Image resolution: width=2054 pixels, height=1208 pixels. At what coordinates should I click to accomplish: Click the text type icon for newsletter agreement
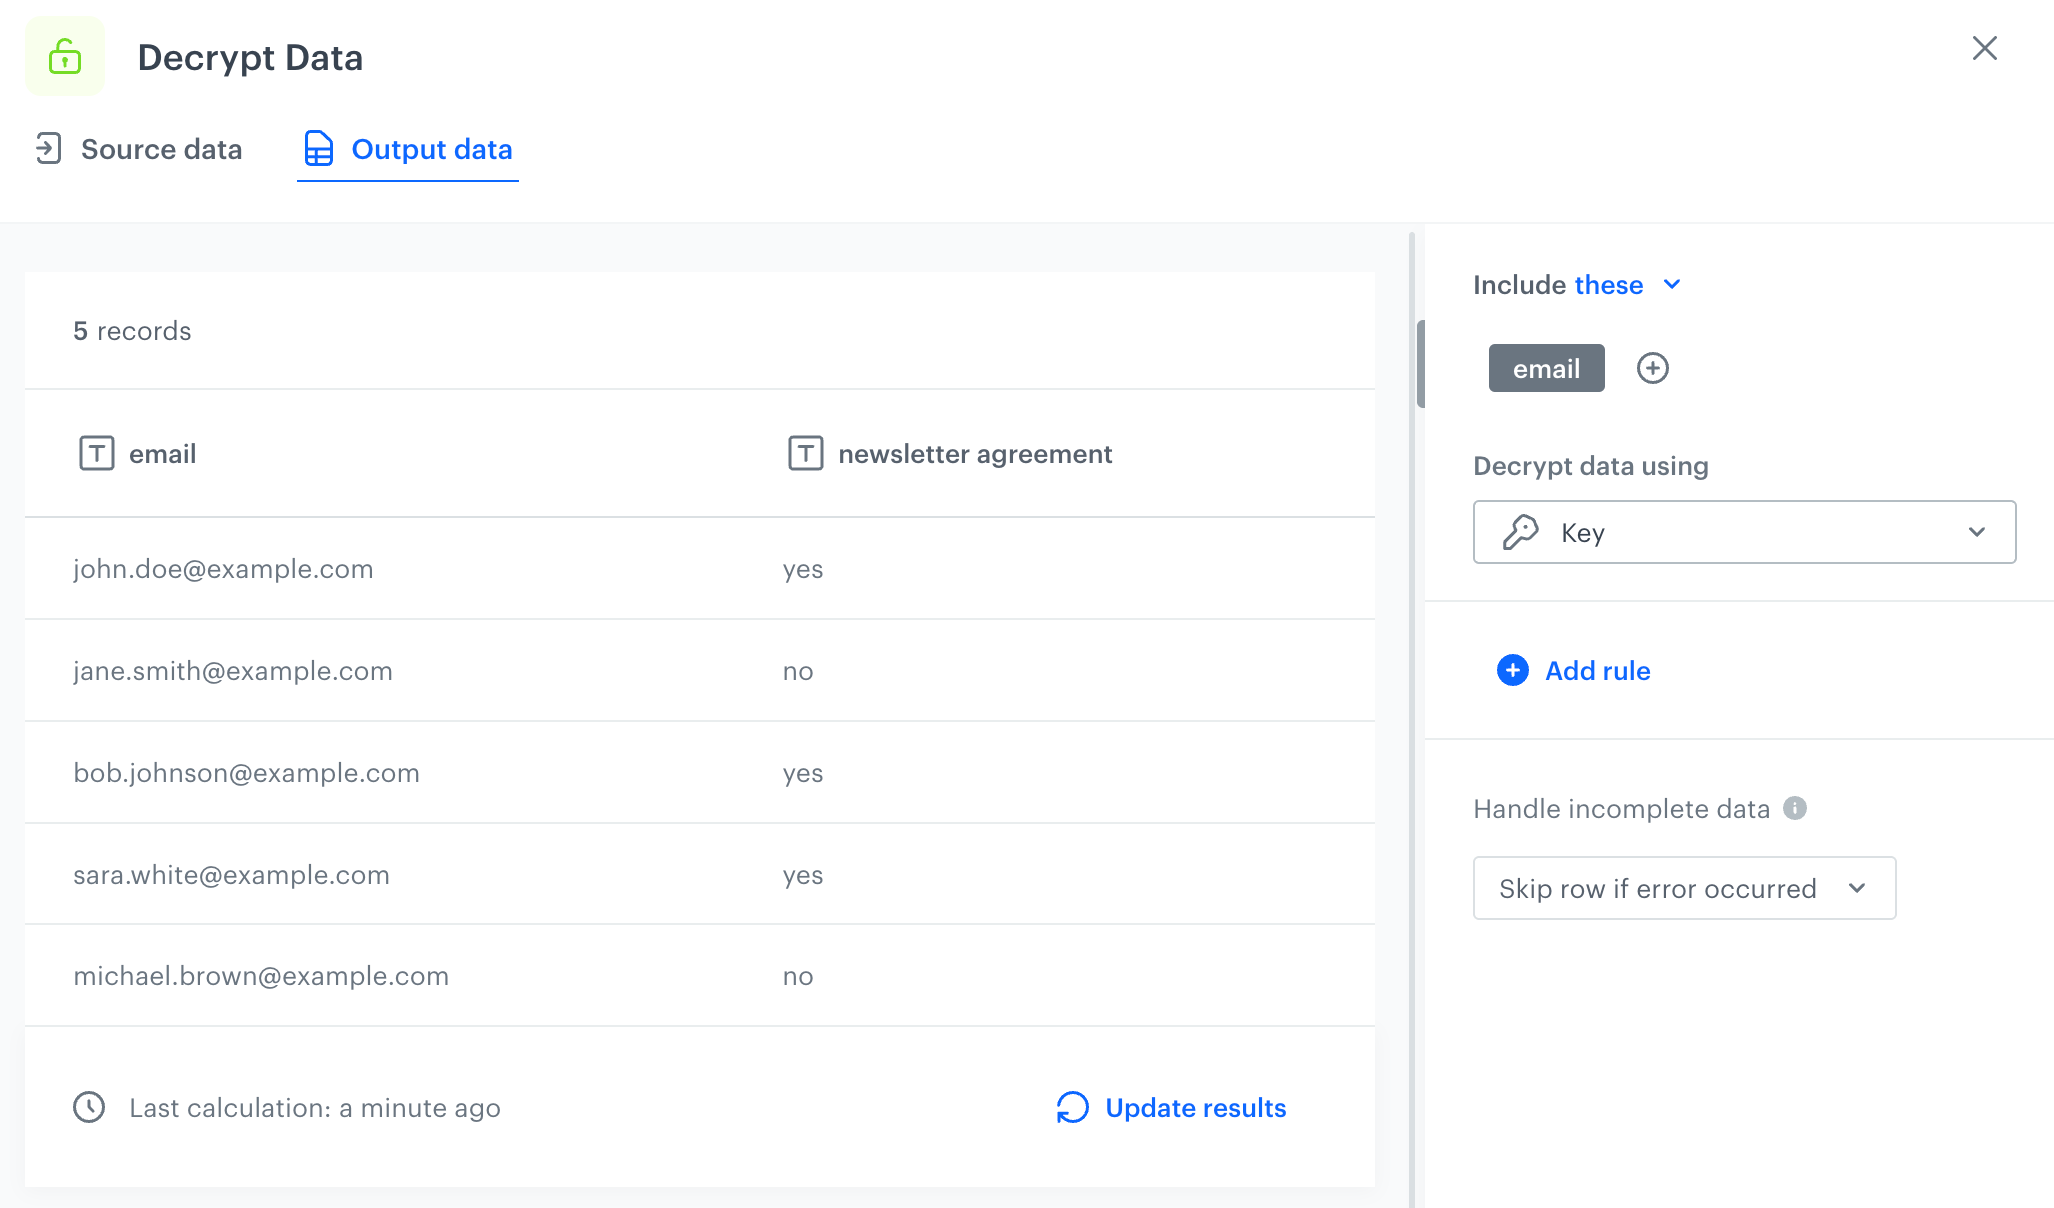click(x=805, y=453)
